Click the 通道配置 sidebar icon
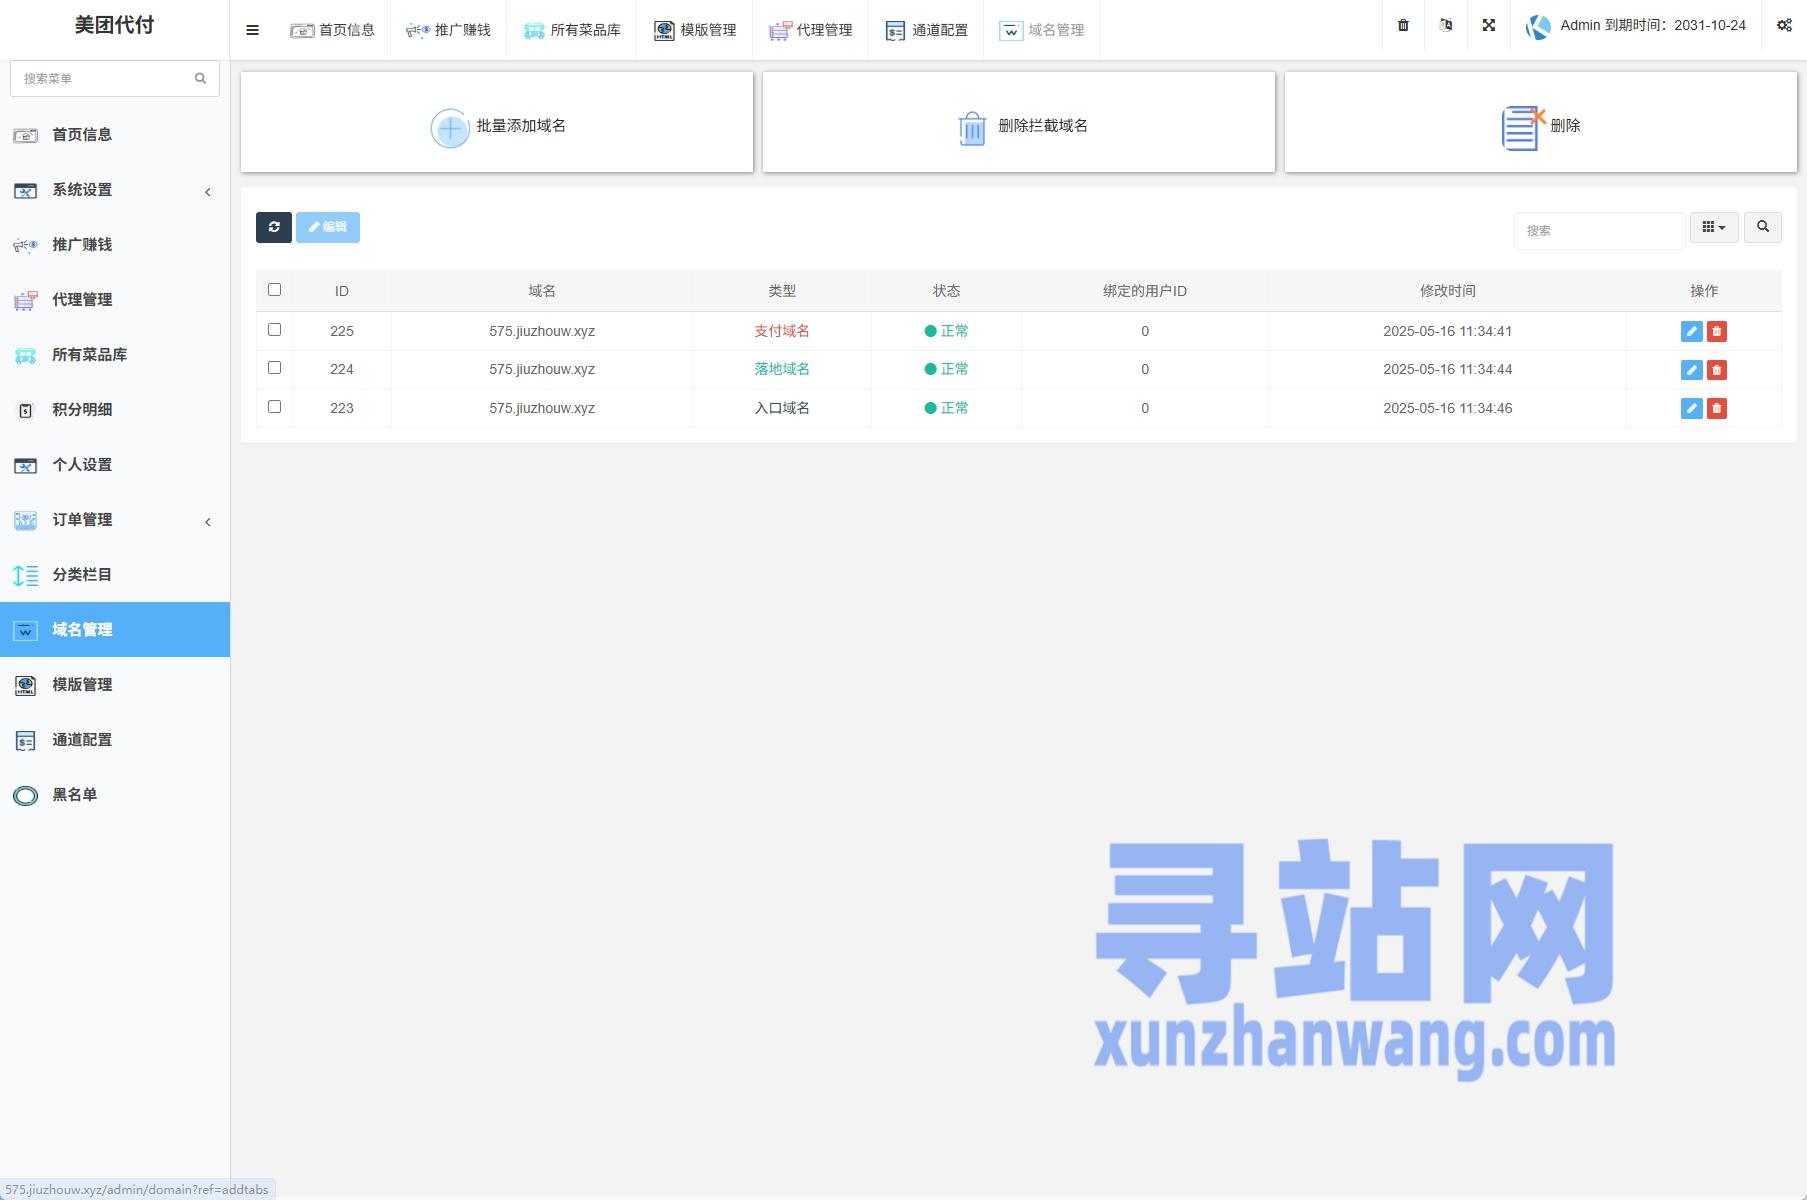Screen dimensions: 1807x1200 pyautogui.click(x=25, y=741)
